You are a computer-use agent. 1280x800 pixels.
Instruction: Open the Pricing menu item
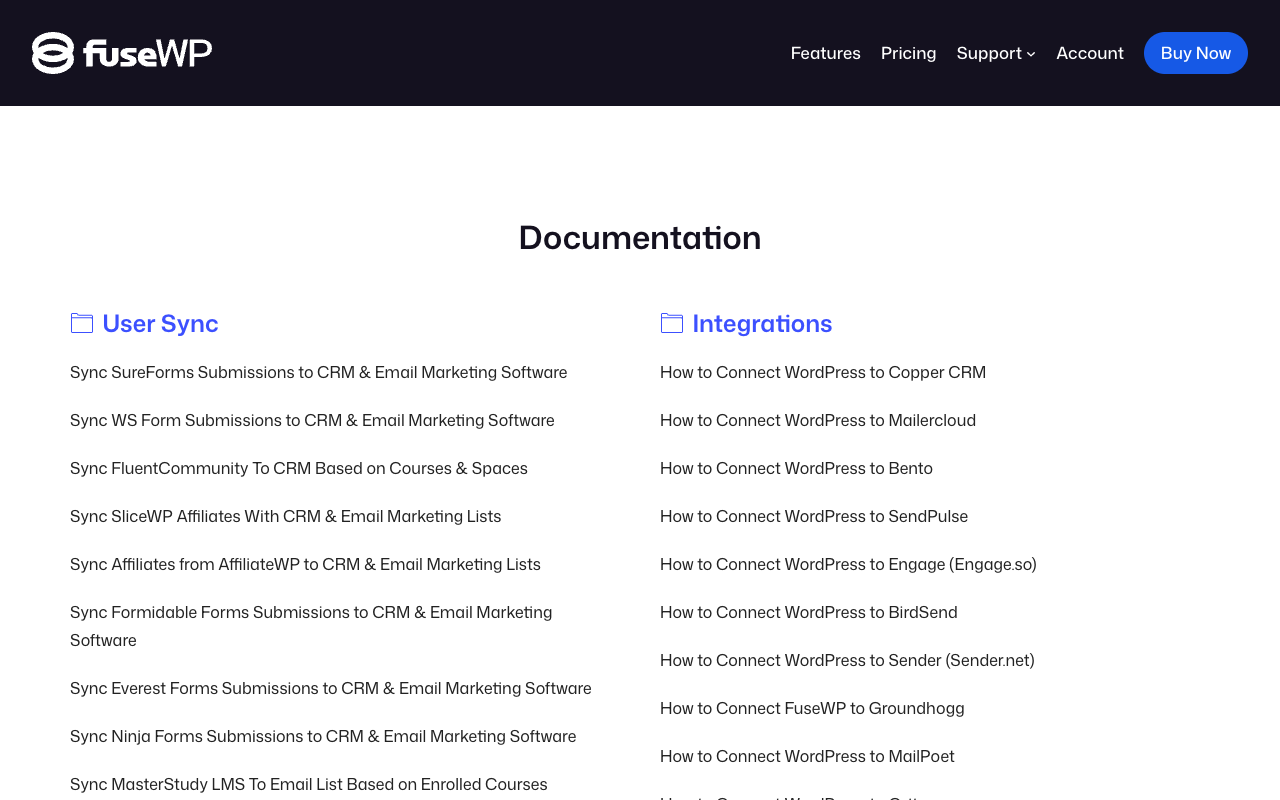pyautogui.click(x=909, y=53)
